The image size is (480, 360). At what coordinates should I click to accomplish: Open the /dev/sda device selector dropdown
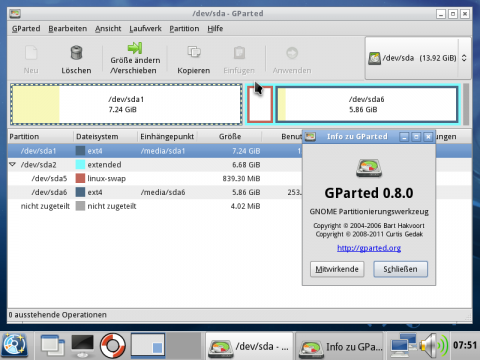point(418,58)
